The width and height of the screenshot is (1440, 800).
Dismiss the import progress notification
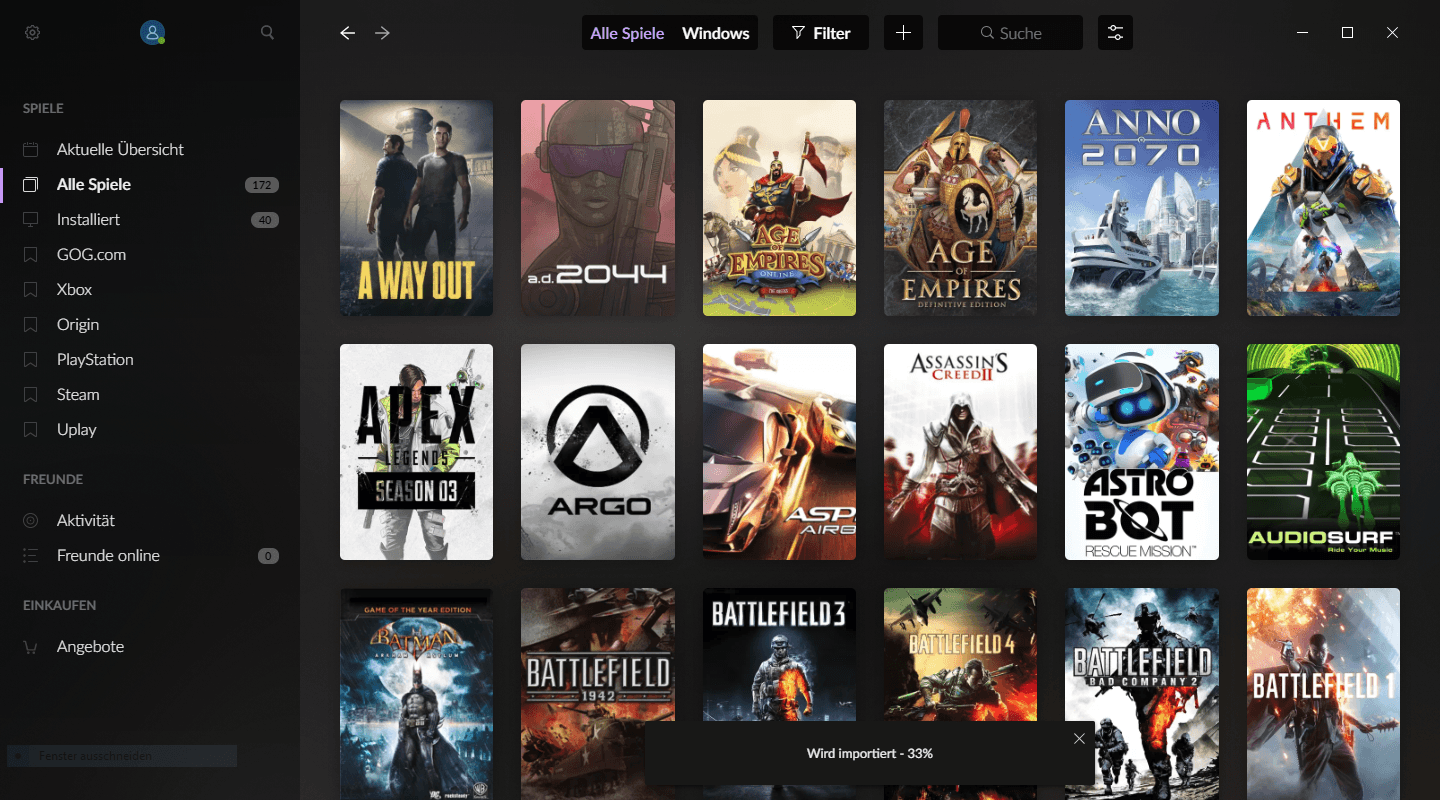click(1079, 739)
